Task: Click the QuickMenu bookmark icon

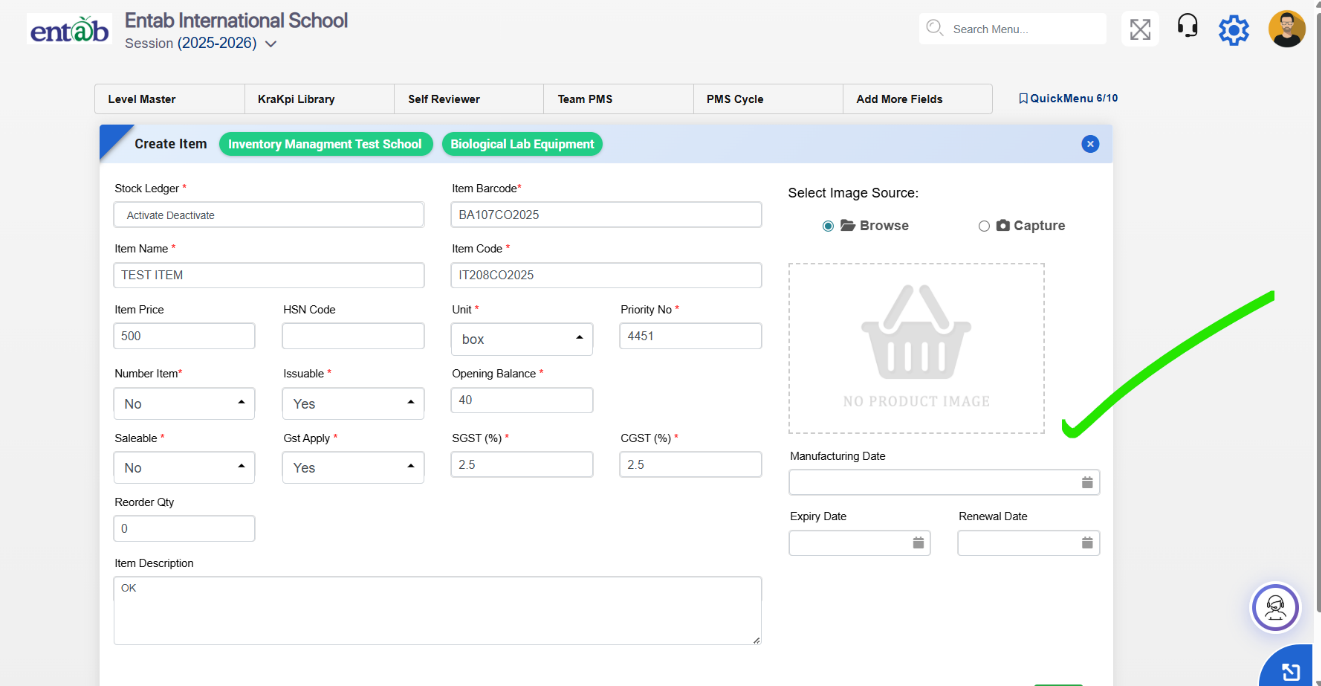Action: [x=1023, y=99]
